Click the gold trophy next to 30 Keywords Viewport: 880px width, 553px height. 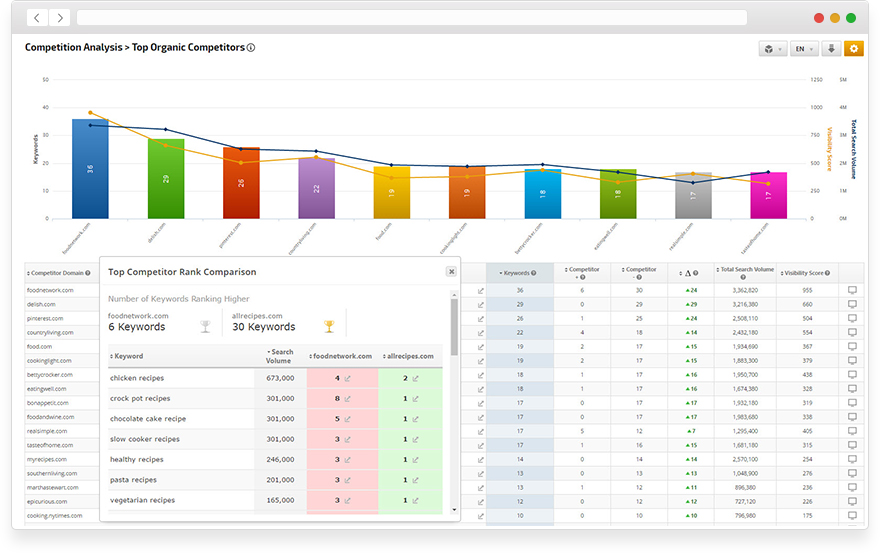coord(329,326)
